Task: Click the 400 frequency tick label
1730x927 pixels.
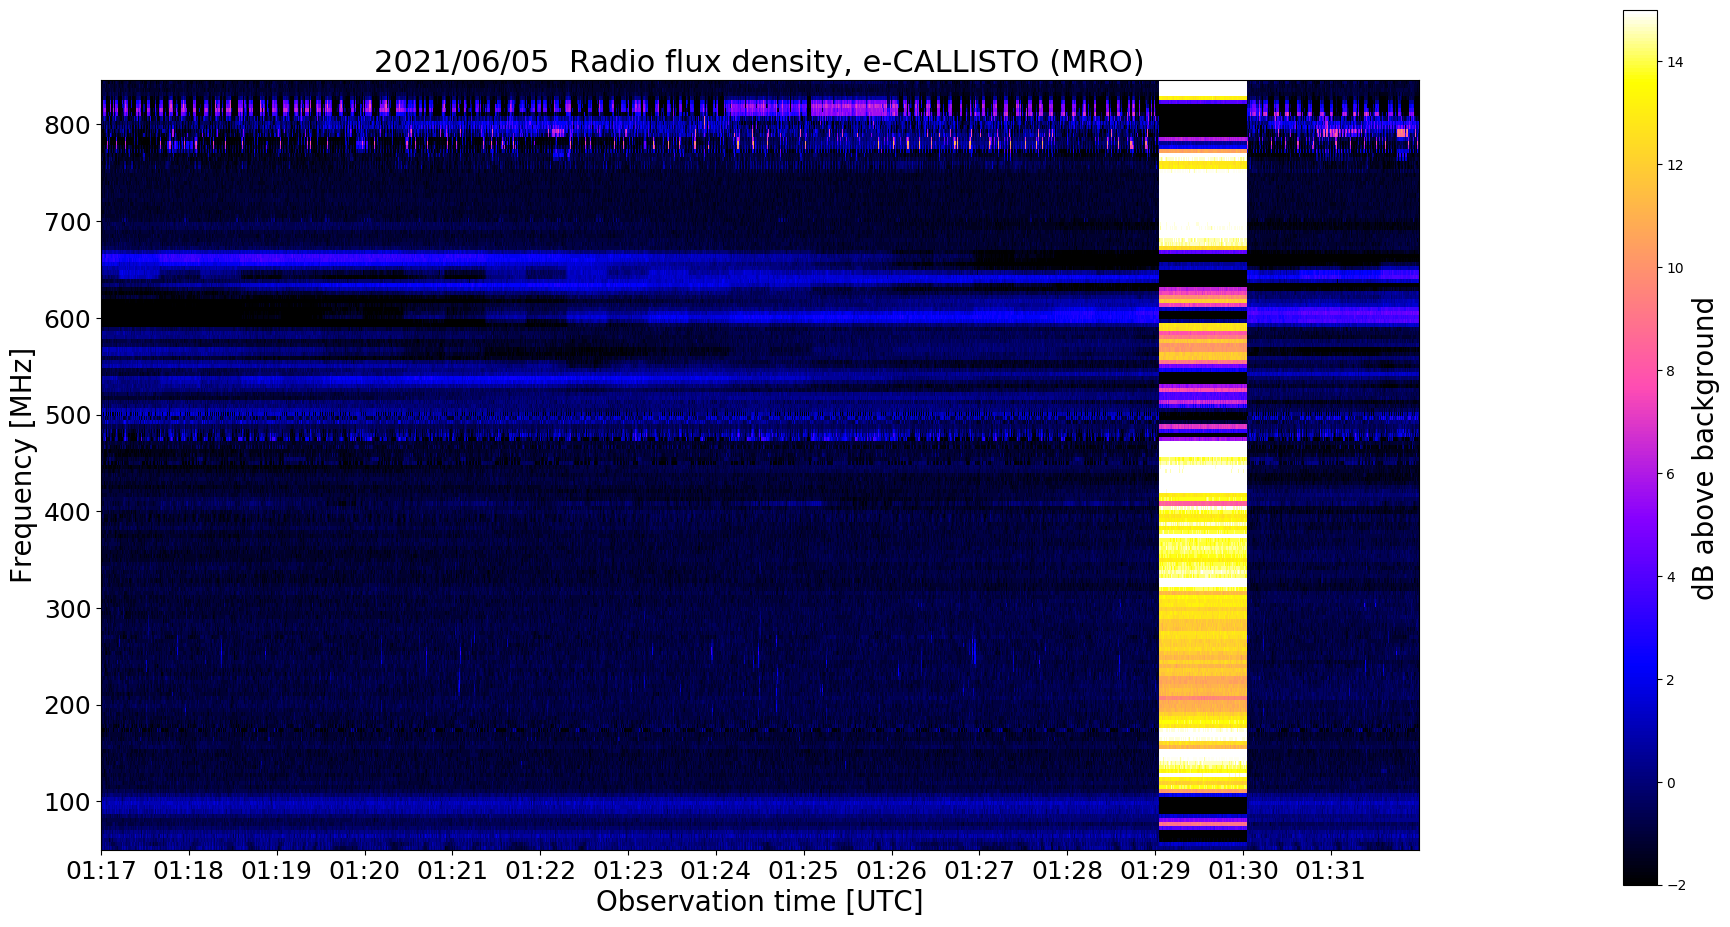Action: (x=68, y=512)
